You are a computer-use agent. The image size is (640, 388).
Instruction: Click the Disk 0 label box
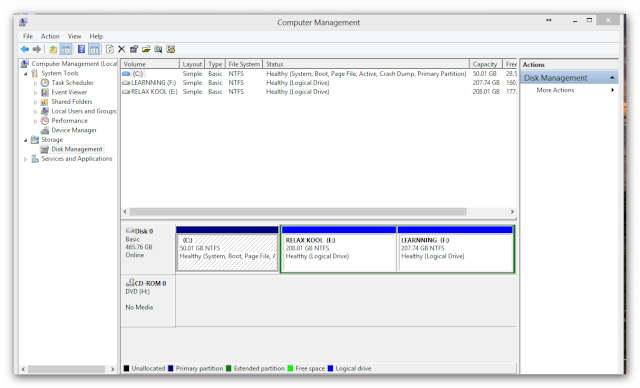point(148,249)
